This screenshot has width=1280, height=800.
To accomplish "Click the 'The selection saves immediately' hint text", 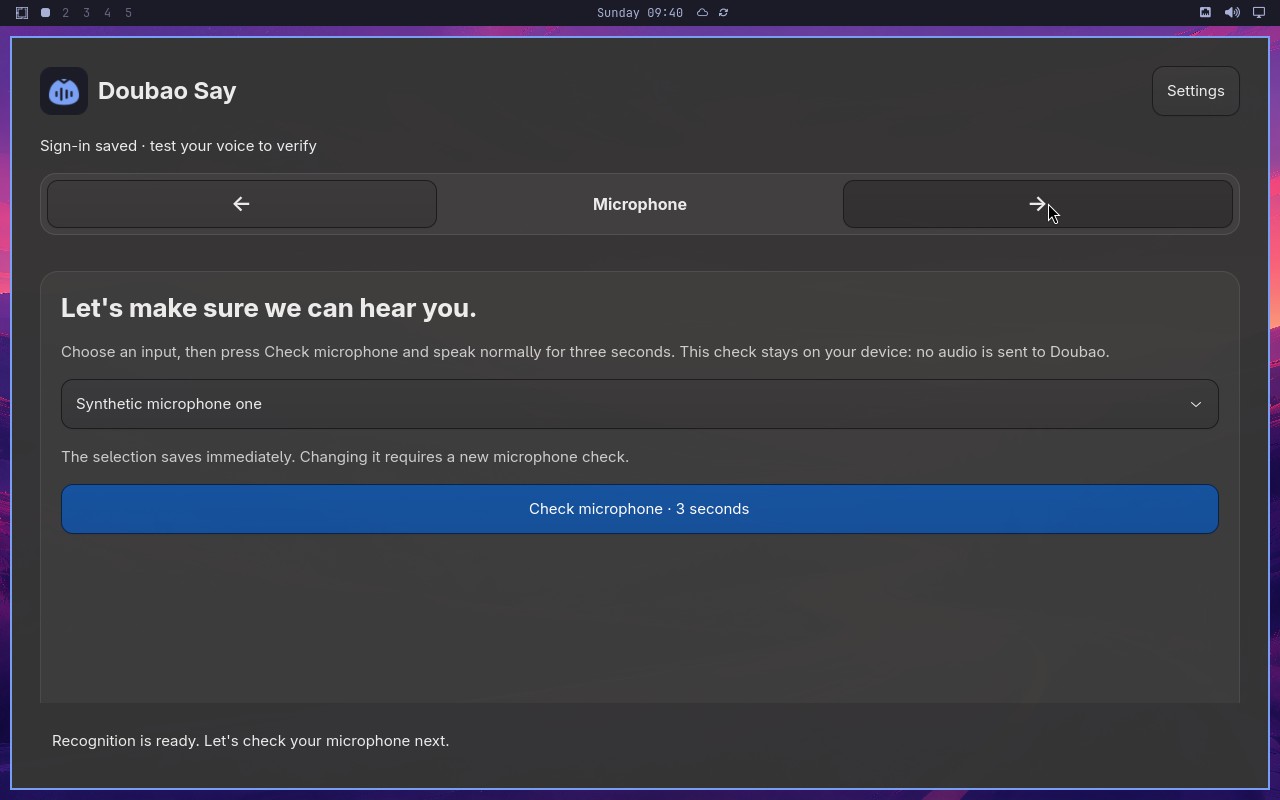I will click(345, 457).
